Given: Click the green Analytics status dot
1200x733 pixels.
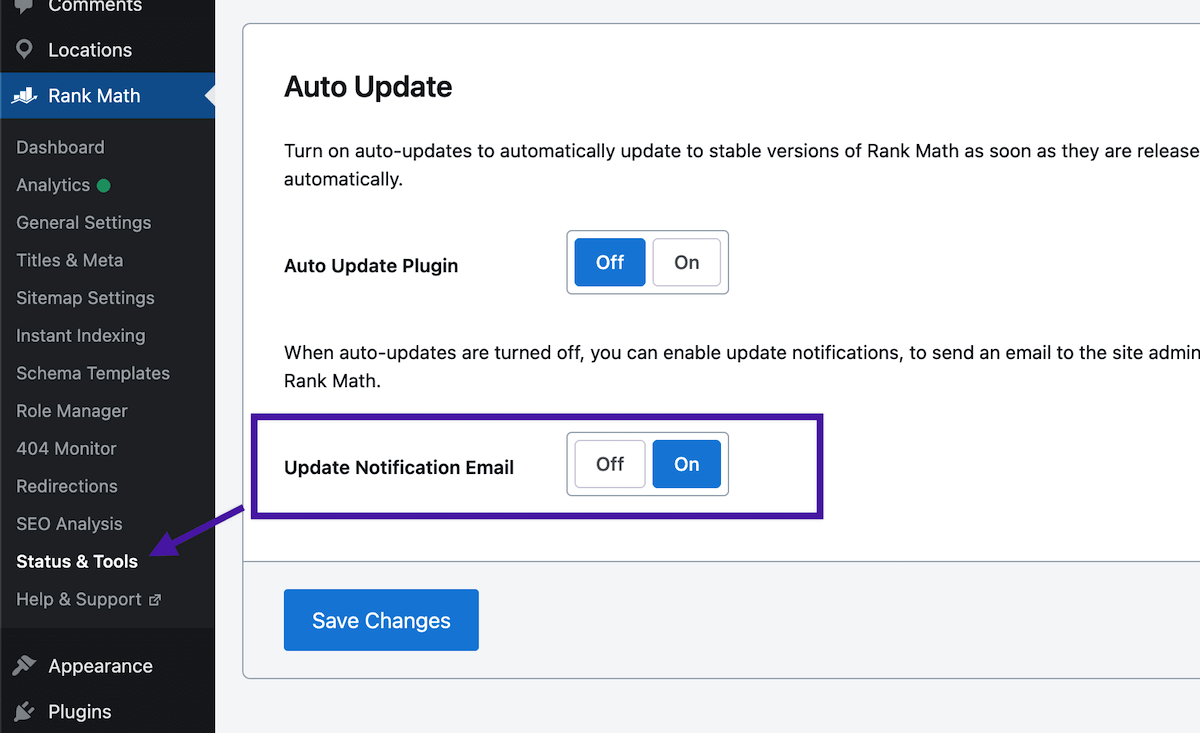Looking at the screenshot, I should pos(104,185).
